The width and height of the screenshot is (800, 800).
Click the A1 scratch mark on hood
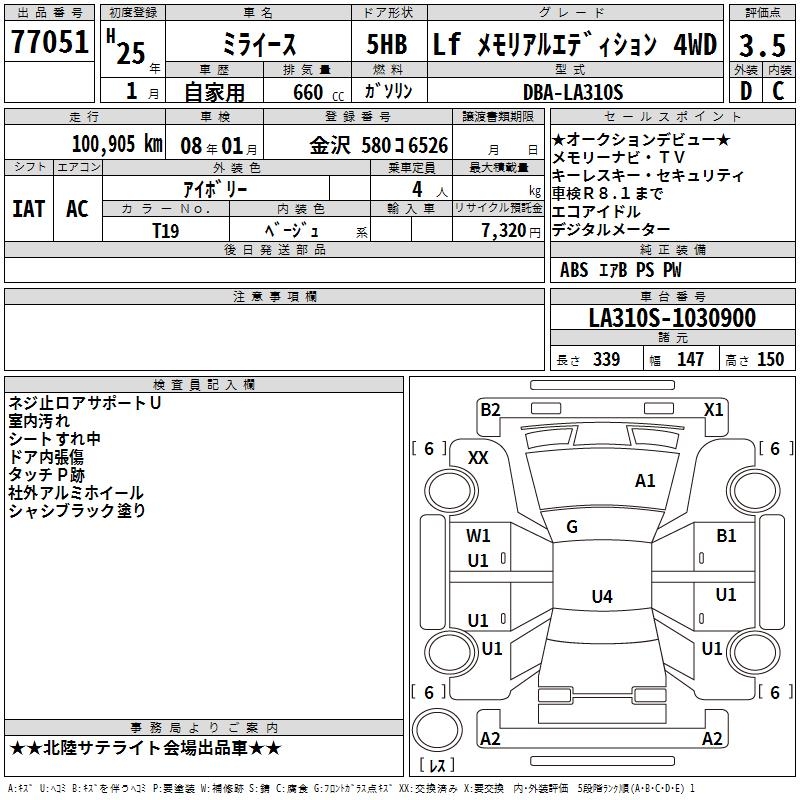[x=645, y=481]
